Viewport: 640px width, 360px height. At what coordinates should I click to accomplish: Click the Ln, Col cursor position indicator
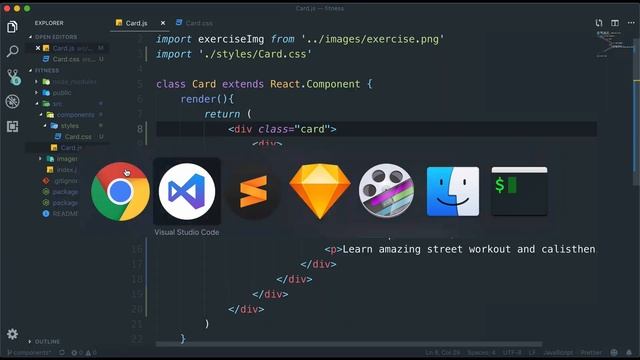pyautogui.click(x=442, y=352)
